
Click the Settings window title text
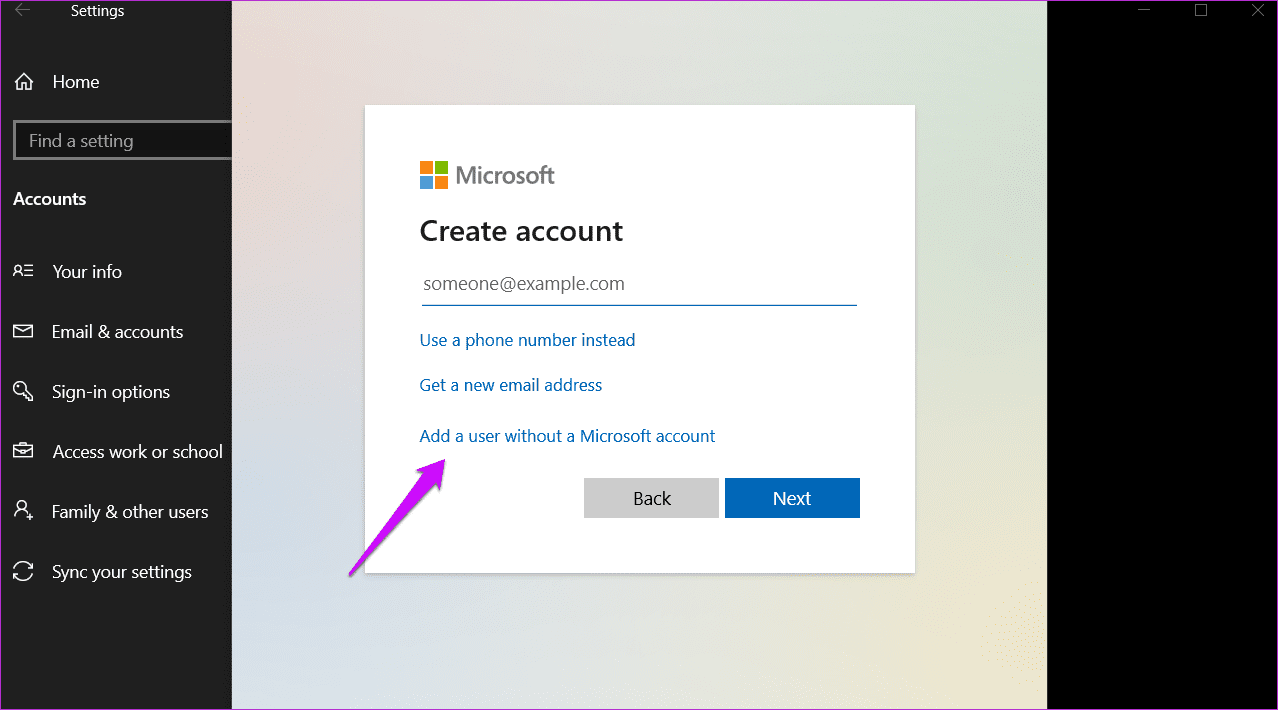tap(97, 11)
